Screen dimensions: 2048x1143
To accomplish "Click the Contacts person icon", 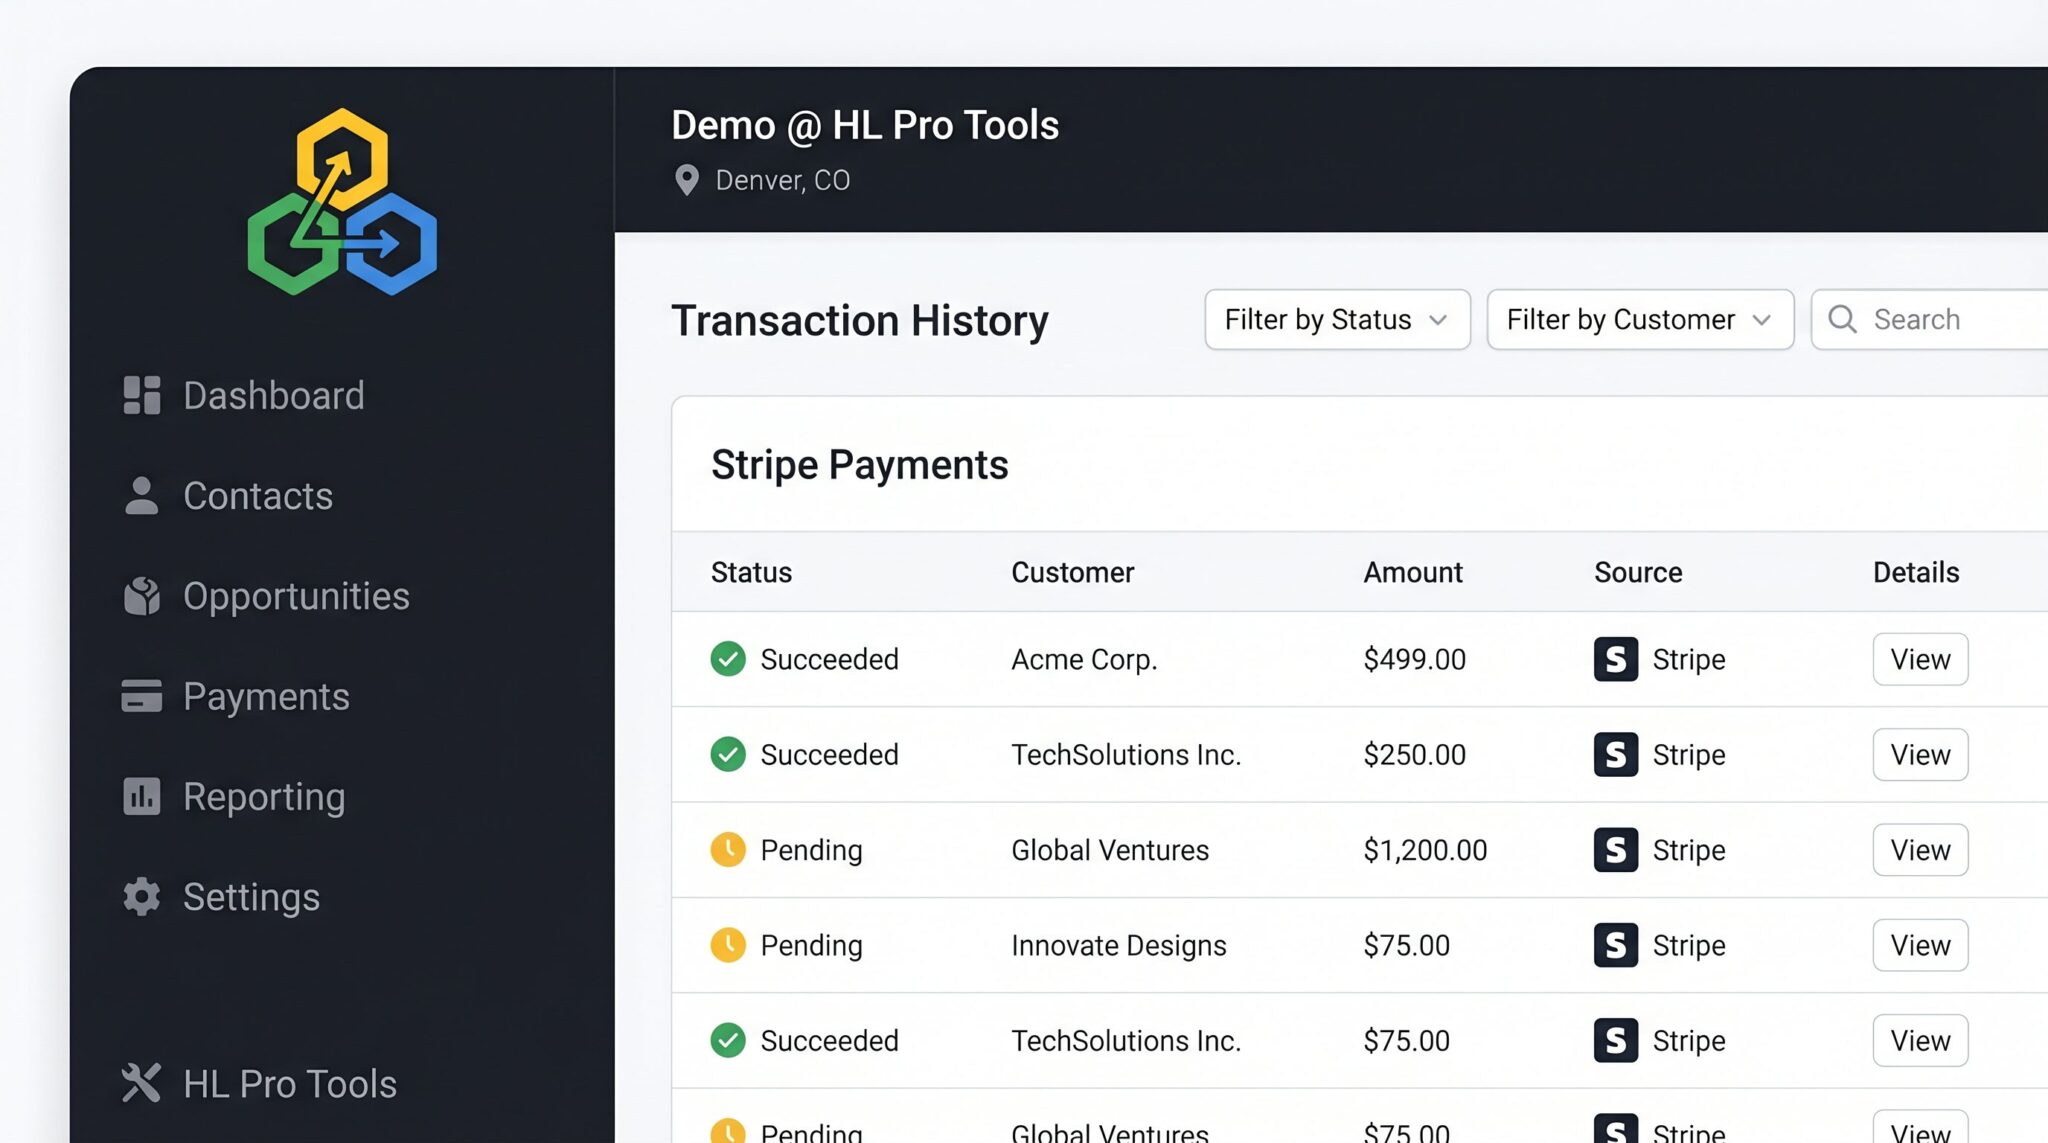I will (141, 495).
